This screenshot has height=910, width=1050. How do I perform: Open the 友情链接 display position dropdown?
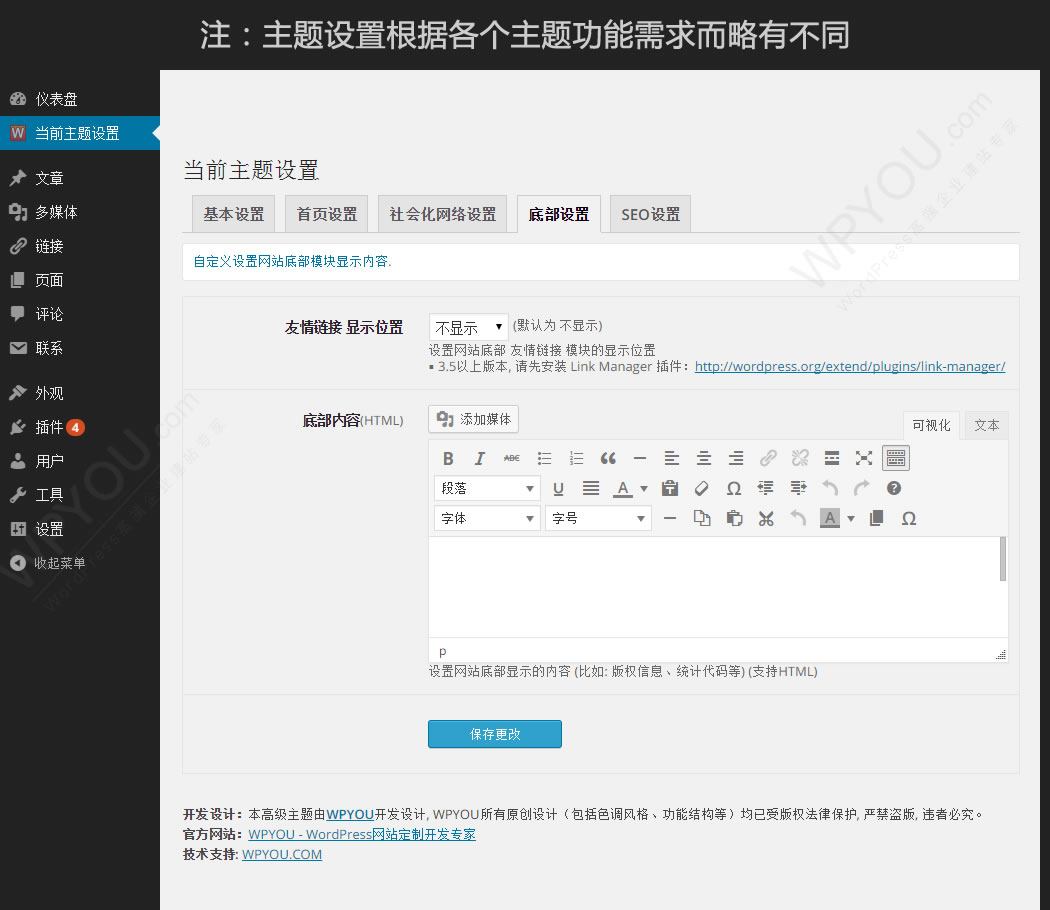[x=468, y=327]
